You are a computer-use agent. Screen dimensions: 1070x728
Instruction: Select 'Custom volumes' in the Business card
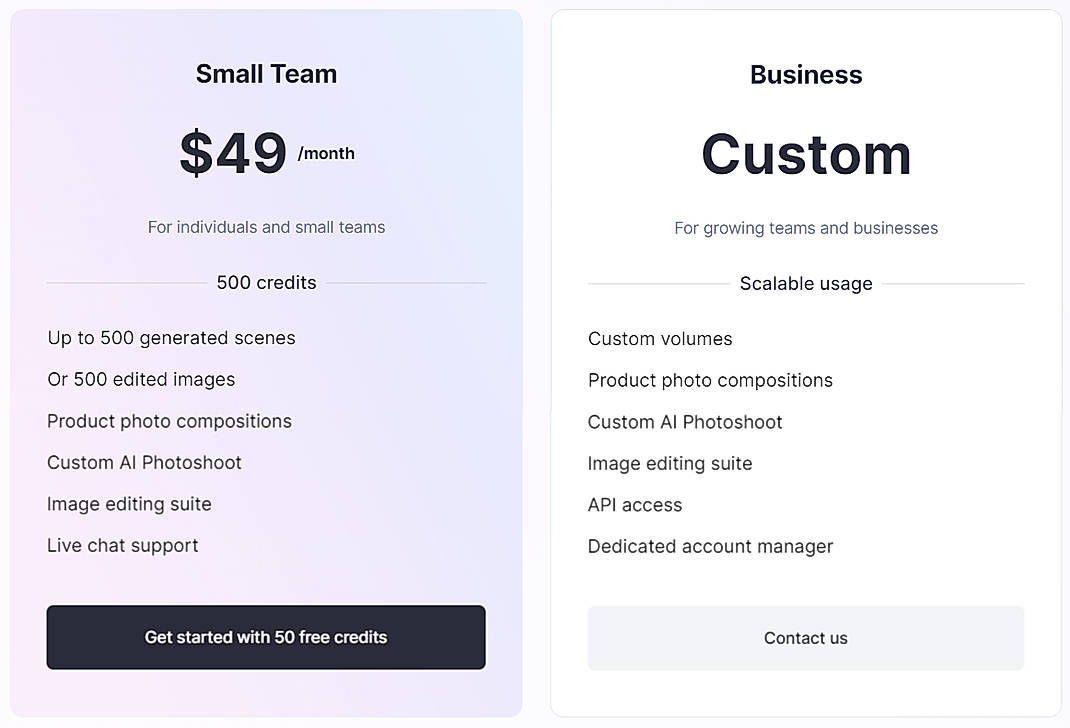660,339
